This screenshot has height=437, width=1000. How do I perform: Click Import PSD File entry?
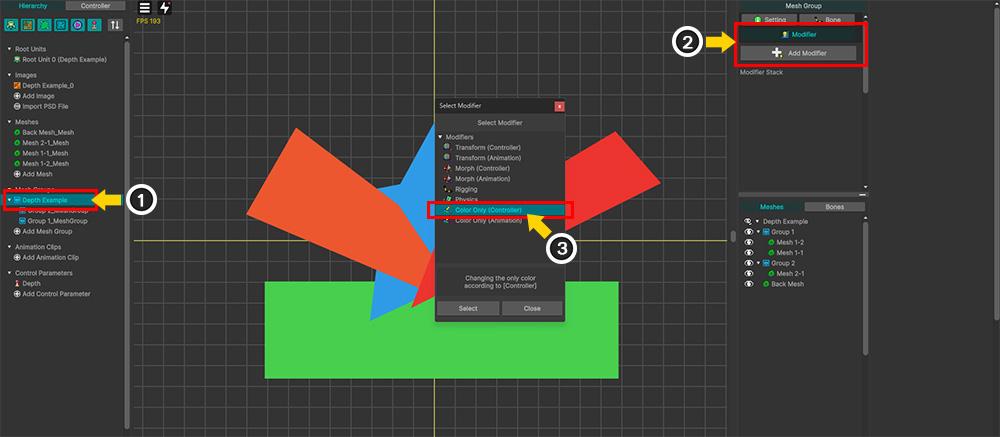coord(47,106)
